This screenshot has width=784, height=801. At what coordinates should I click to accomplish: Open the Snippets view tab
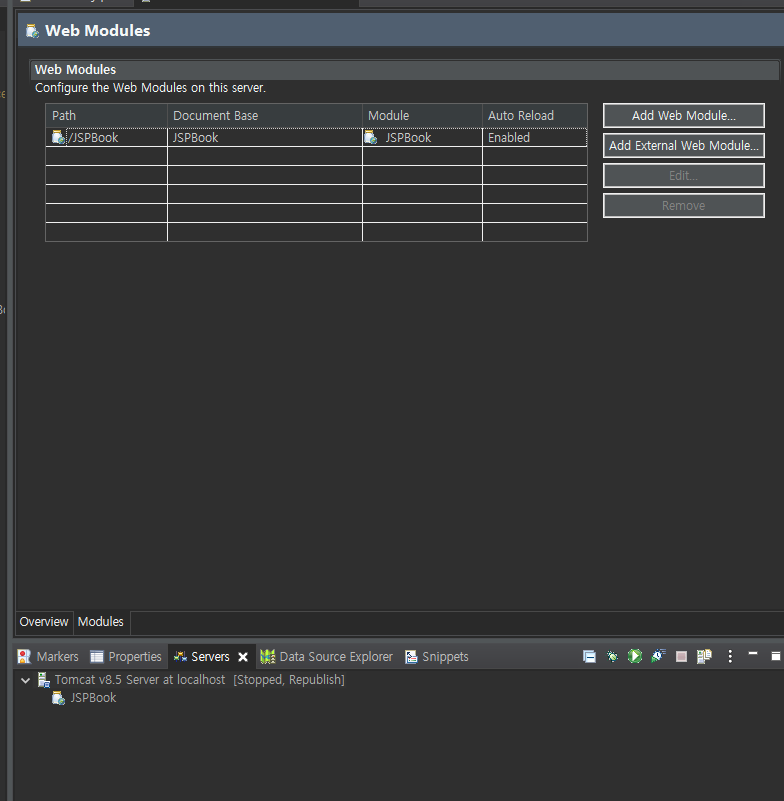pyautogui.click(x=437, y=656)
